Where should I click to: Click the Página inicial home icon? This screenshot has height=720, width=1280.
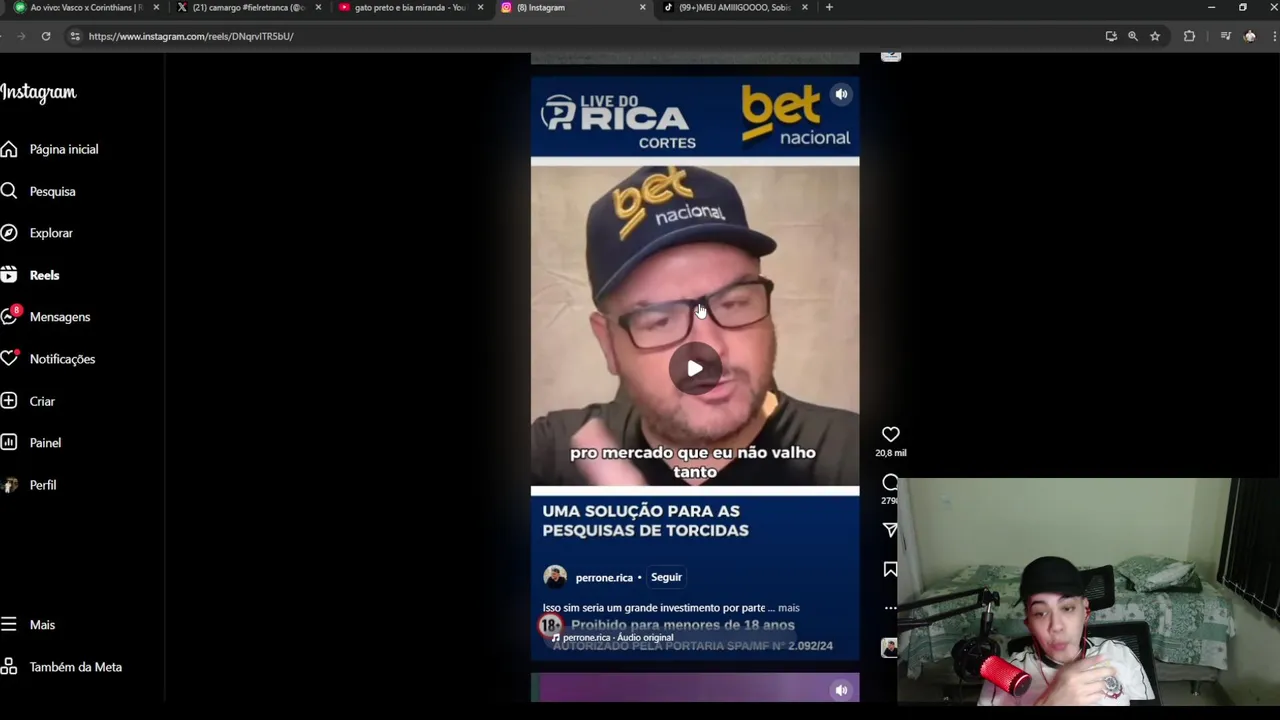click(x=9, y=149)
